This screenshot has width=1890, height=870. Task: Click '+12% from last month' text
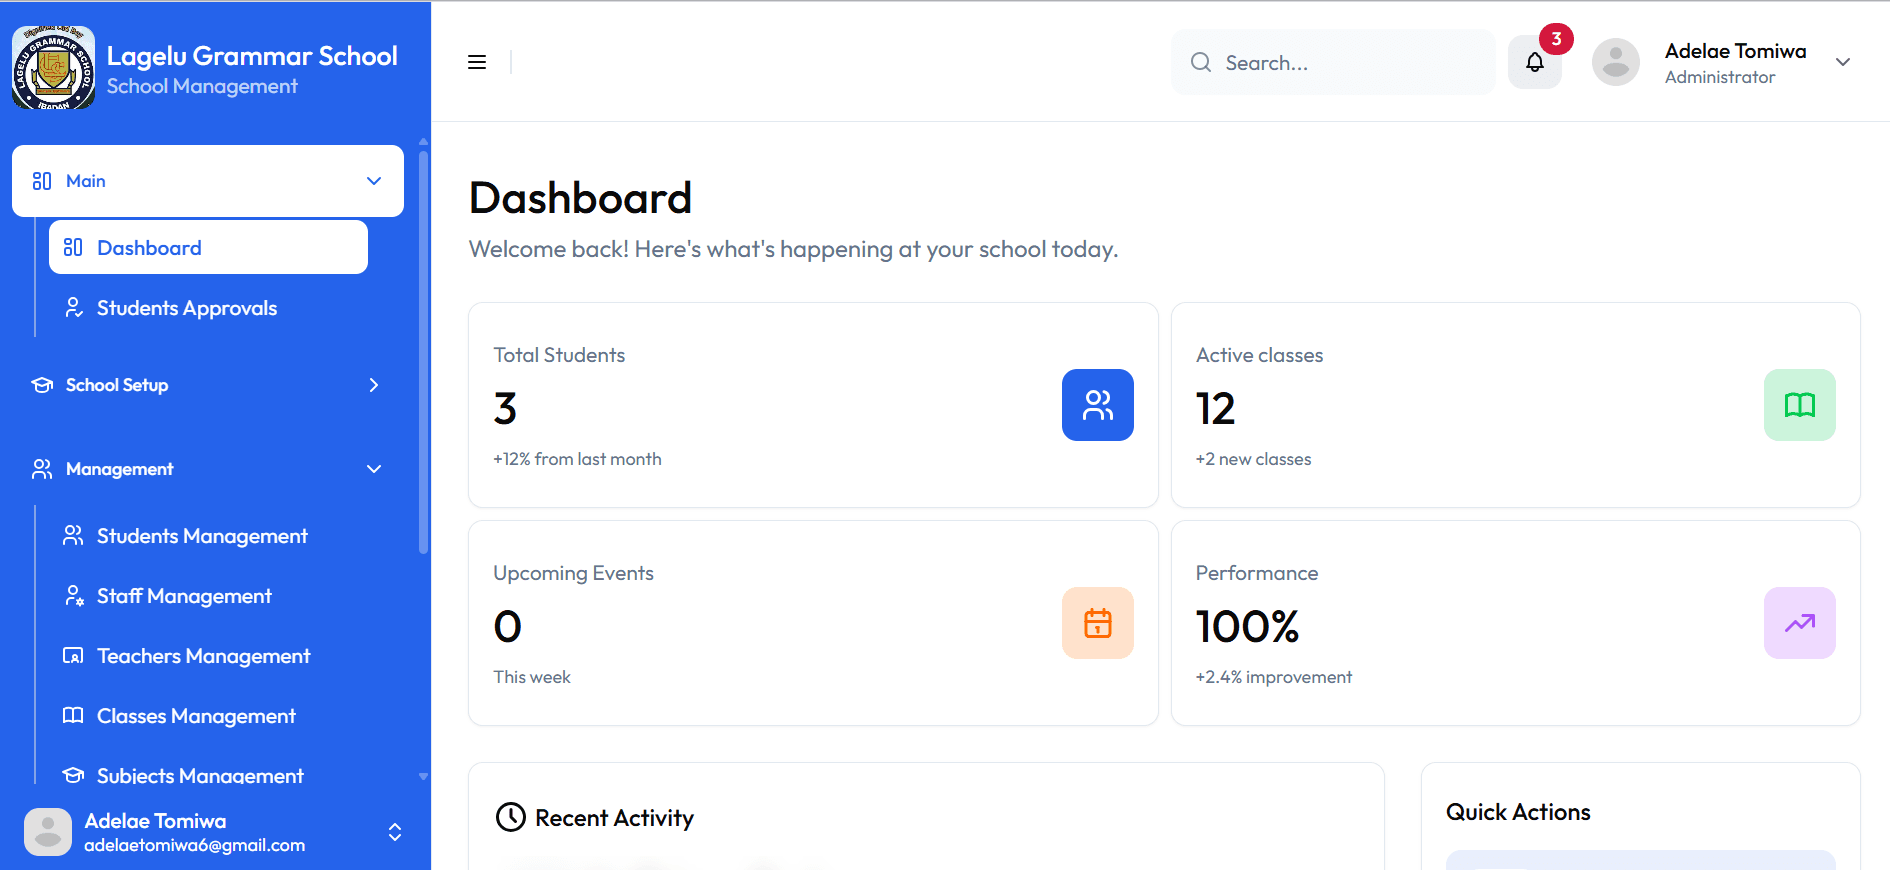point(577,459)
